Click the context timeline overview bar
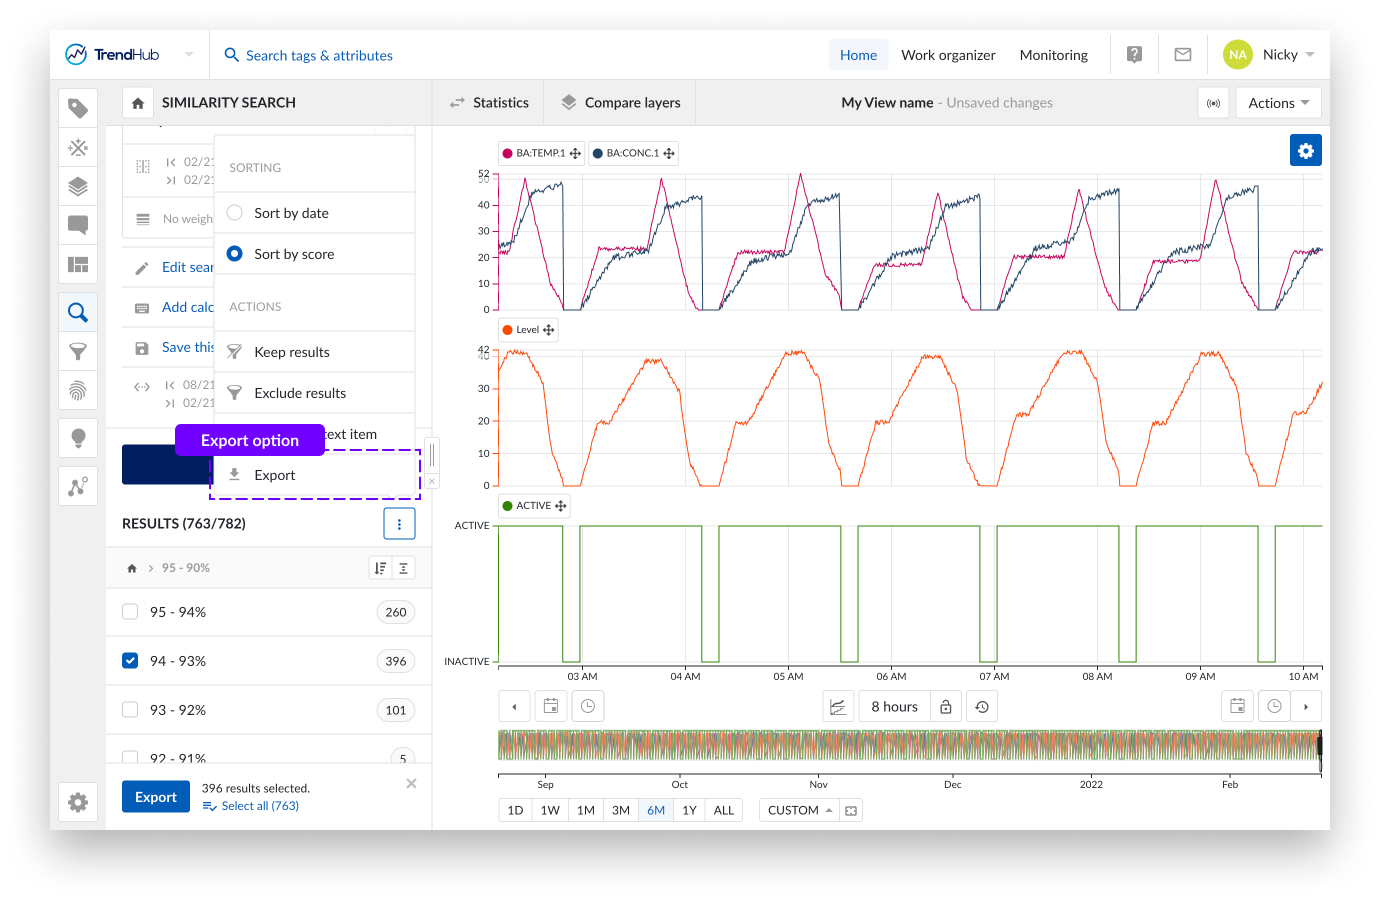1380x900 pixels. pos(908,746)
